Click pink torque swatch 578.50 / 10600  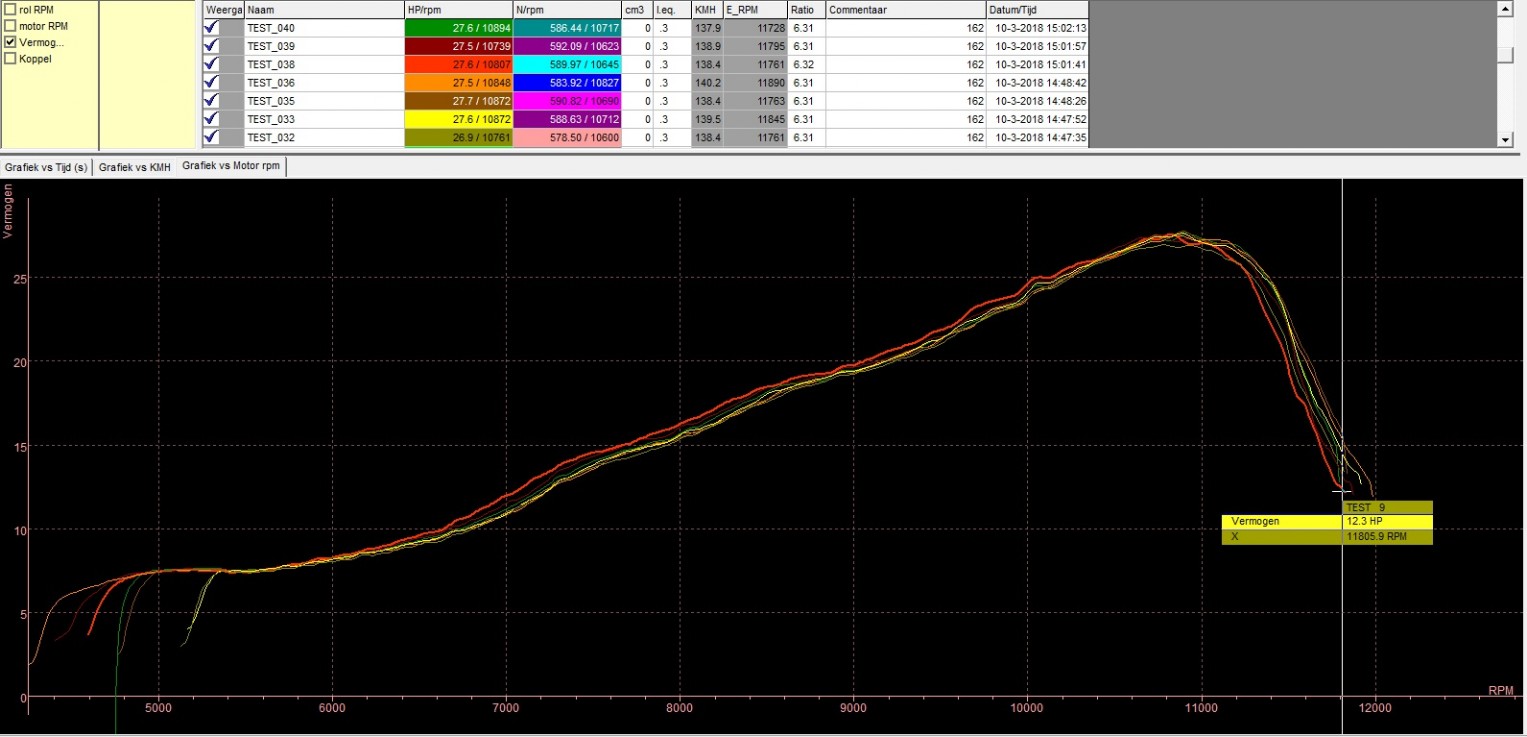566,137
